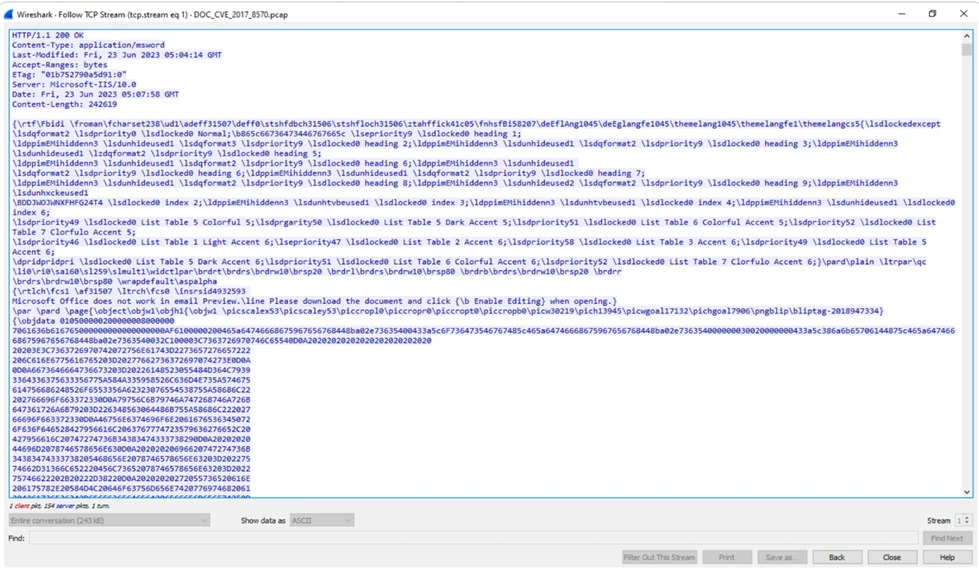Click the 'Find:' label

[x=17, y=538]
